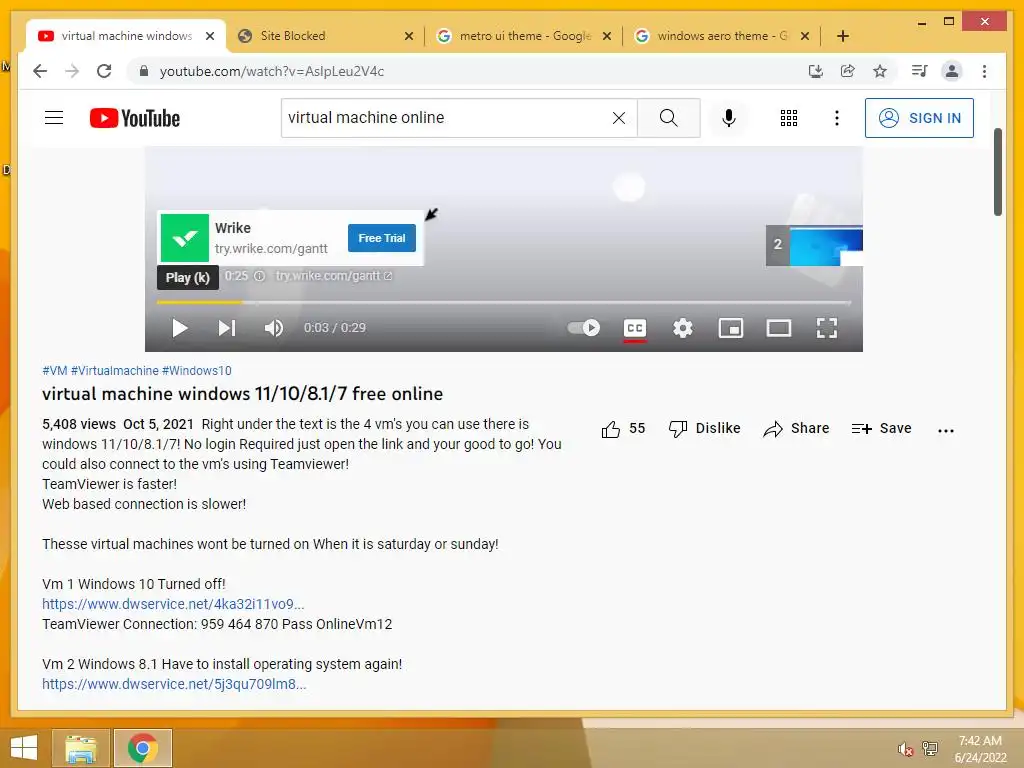Click the Dislike button
This screenshot has width=1024, height=768.
(x=705, y=428)
